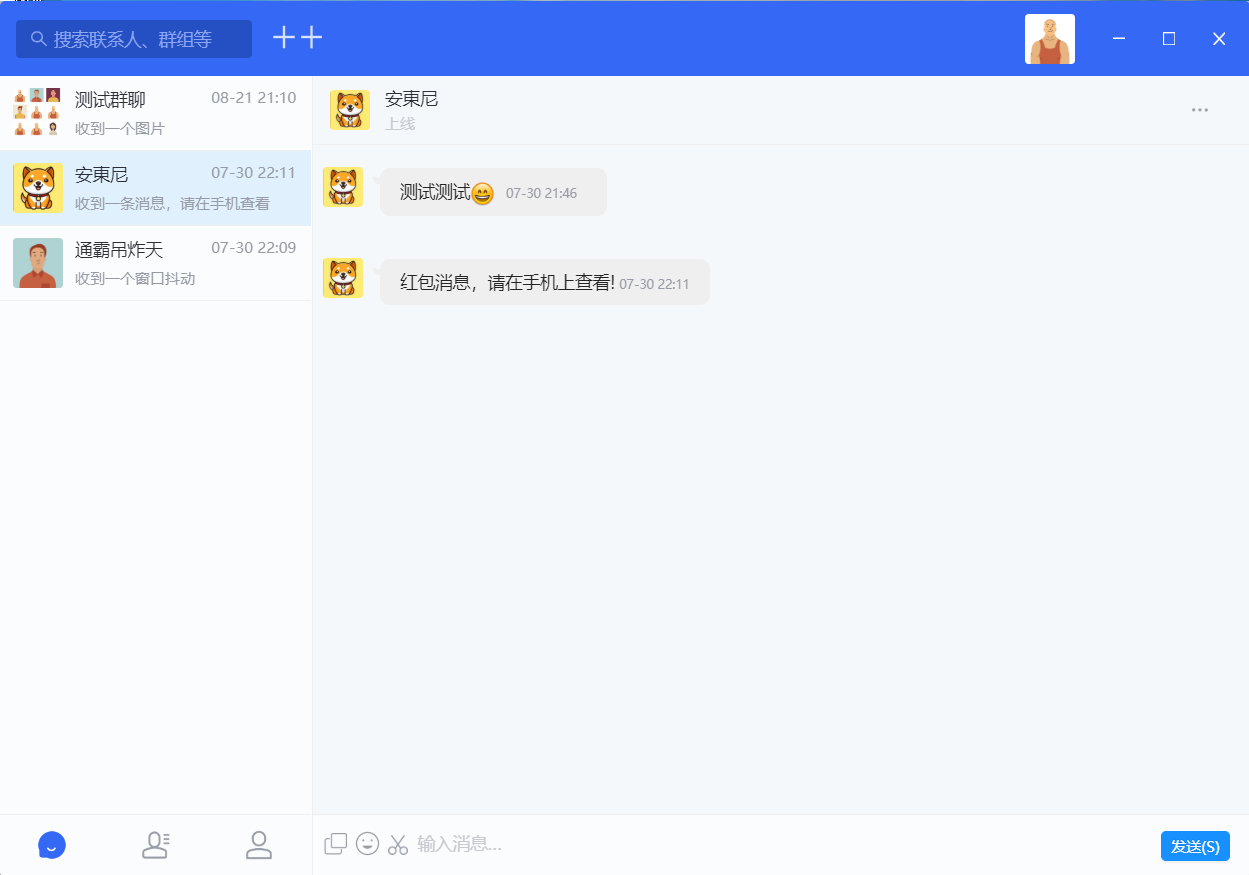Open more options via the ellipsis menu
The height and width of the screenshot is (875, 1249).
click(1199, 110)
